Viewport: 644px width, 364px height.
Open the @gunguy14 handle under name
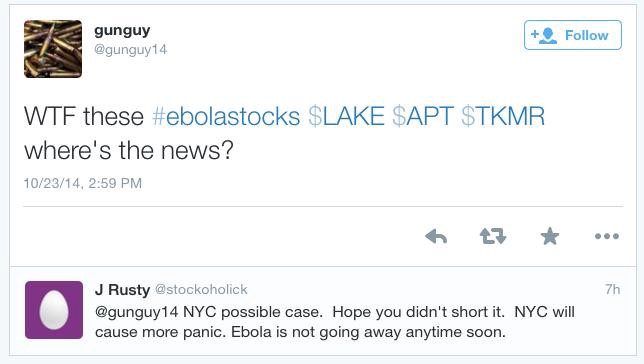click(x=131, y=50)
